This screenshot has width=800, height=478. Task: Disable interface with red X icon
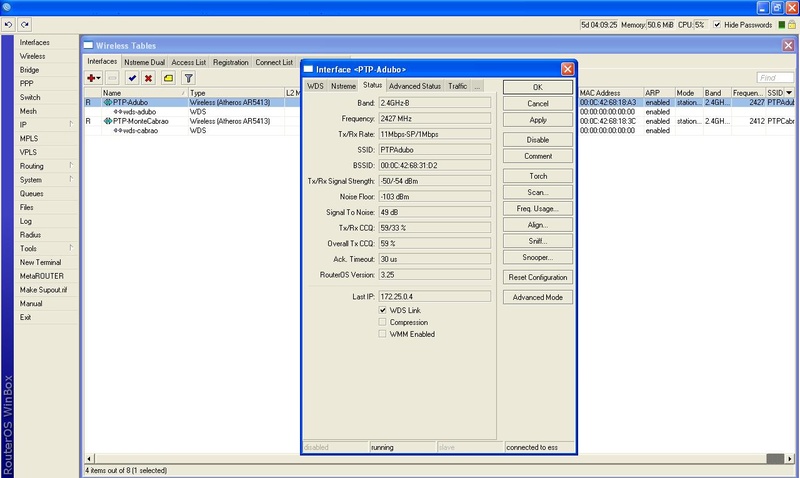pyautogui.click(x=148, y=77)
